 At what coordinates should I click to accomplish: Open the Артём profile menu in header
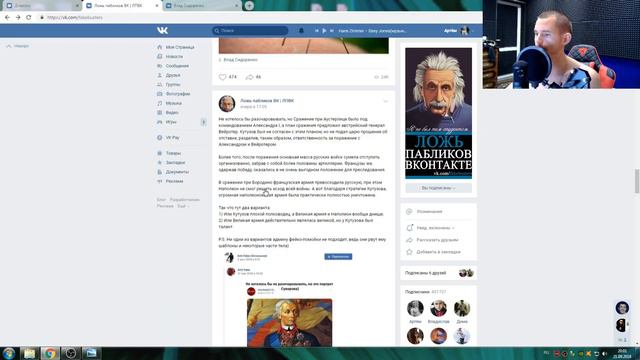coord(459,31)
